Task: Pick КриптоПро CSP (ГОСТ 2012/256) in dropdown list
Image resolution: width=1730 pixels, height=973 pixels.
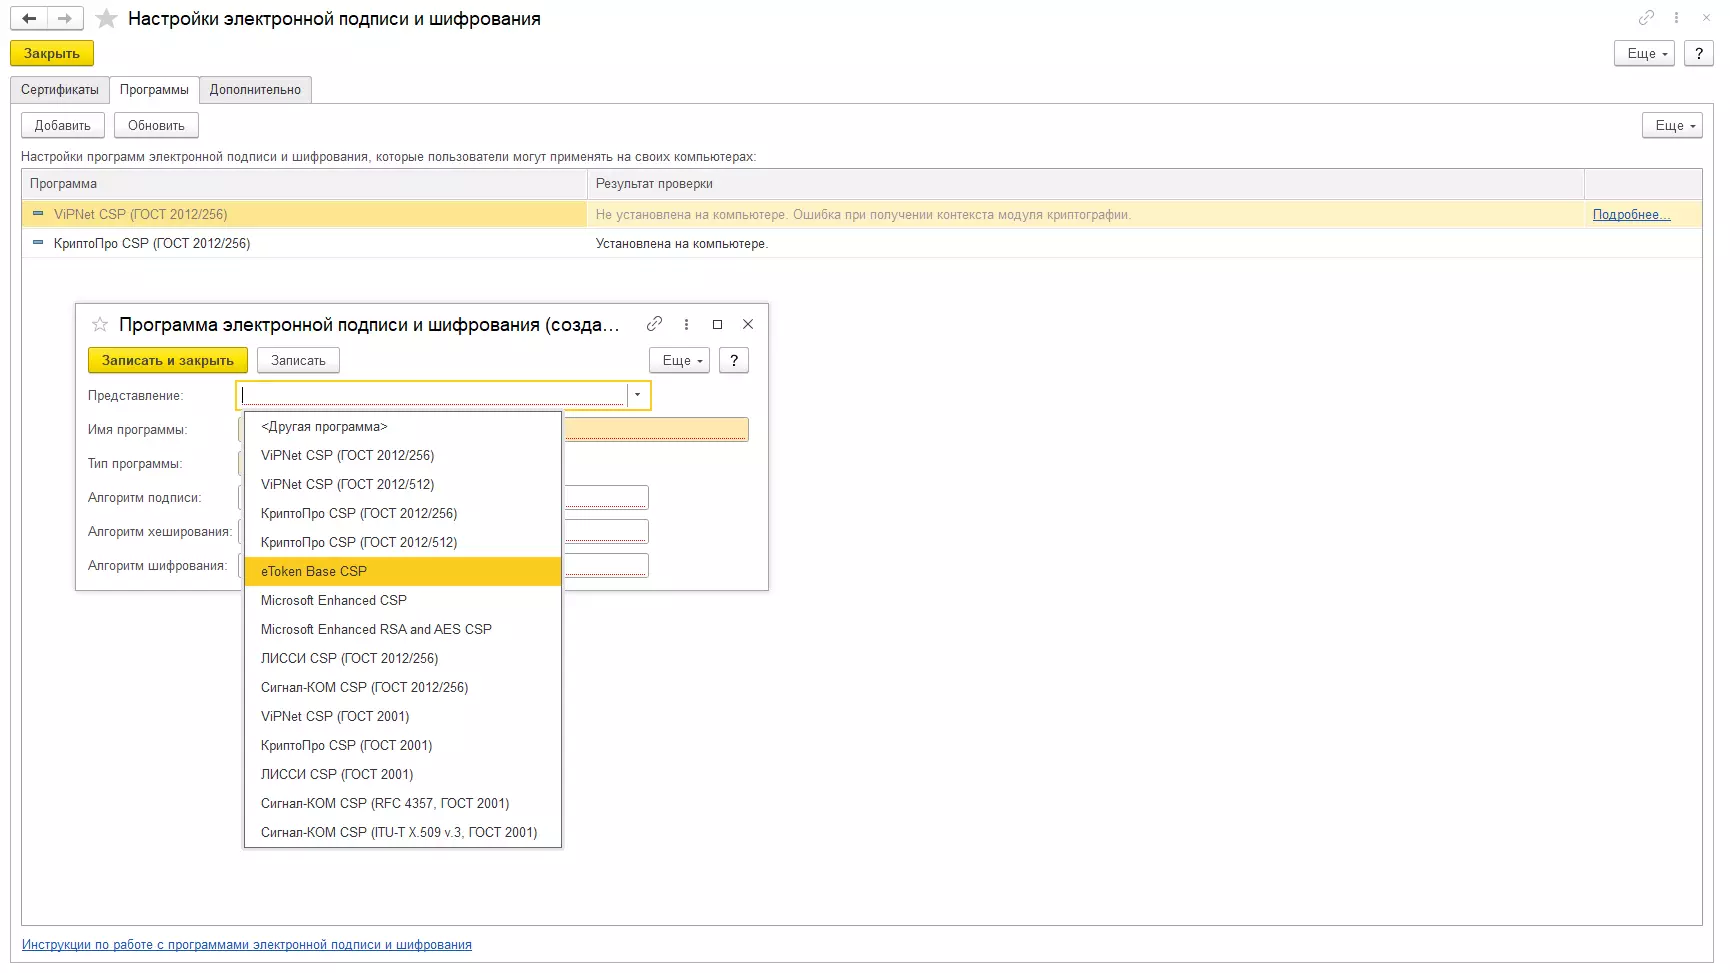Action: pyautogui.click(x=403, y=514)
